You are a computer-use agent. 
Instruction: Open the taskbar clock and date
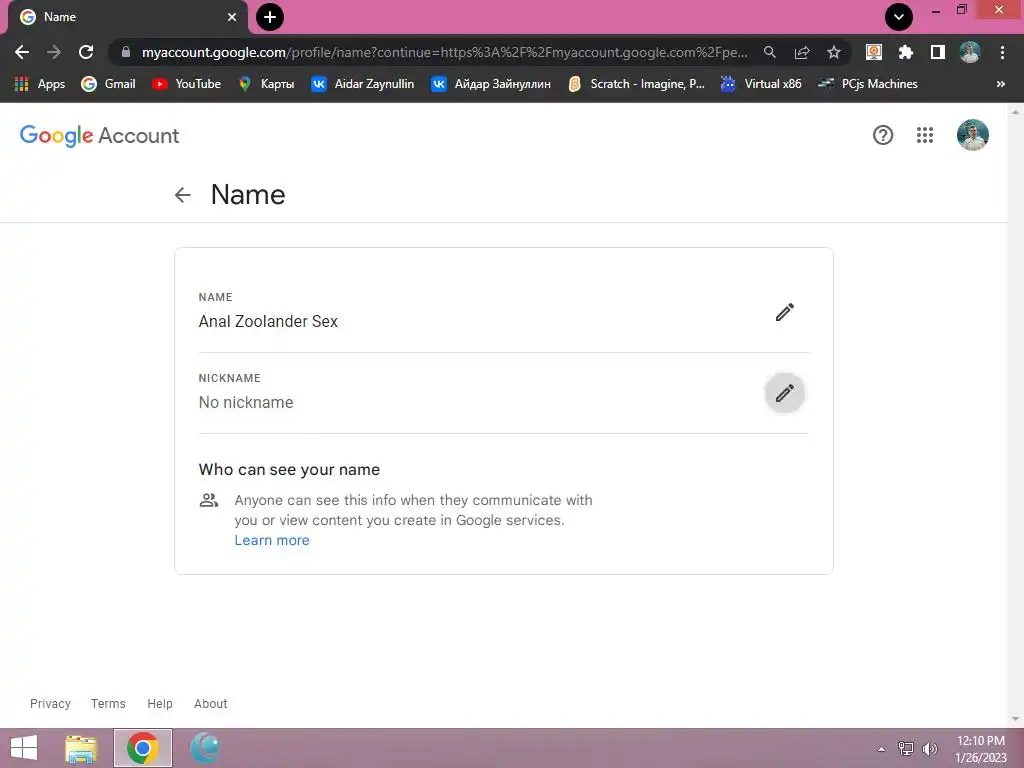click(980, 749)
